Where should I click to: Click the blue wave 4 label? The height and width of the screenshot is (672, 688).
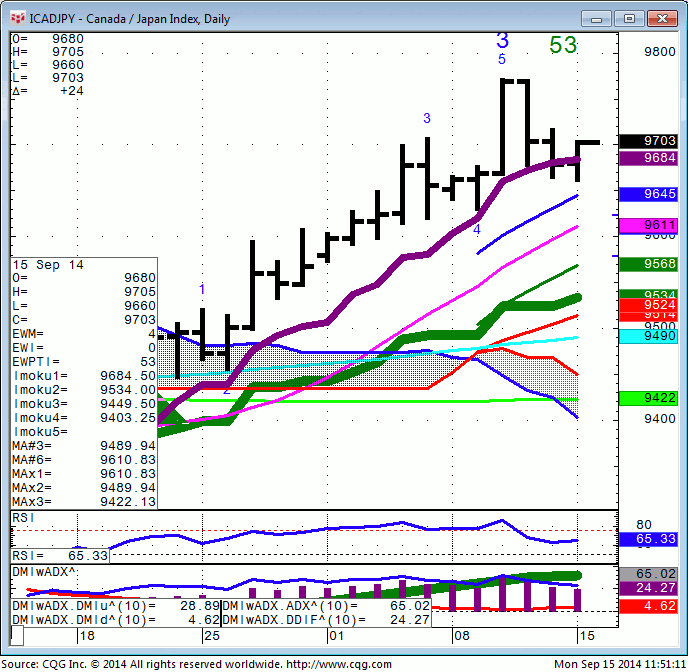pyautogui.click(x=477, y=229)
